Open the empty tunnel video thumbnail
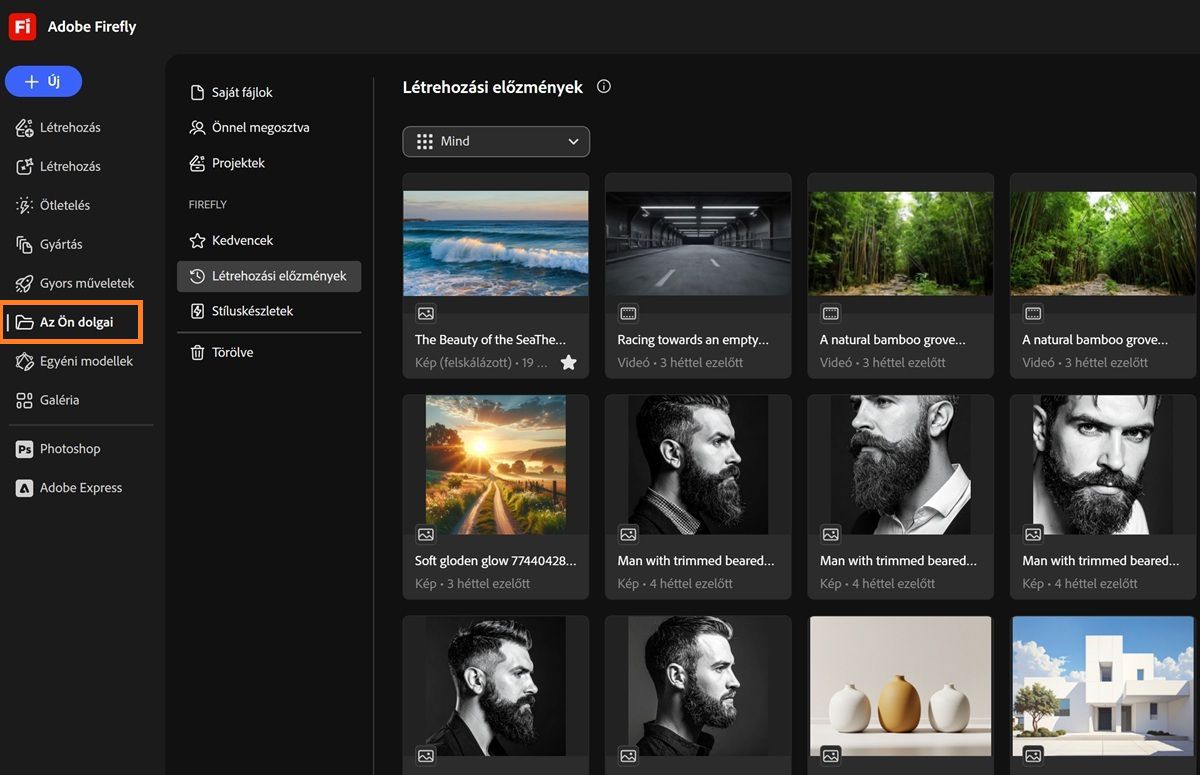Viewport: 1200px width, 775px height. (x=697, y=243)
